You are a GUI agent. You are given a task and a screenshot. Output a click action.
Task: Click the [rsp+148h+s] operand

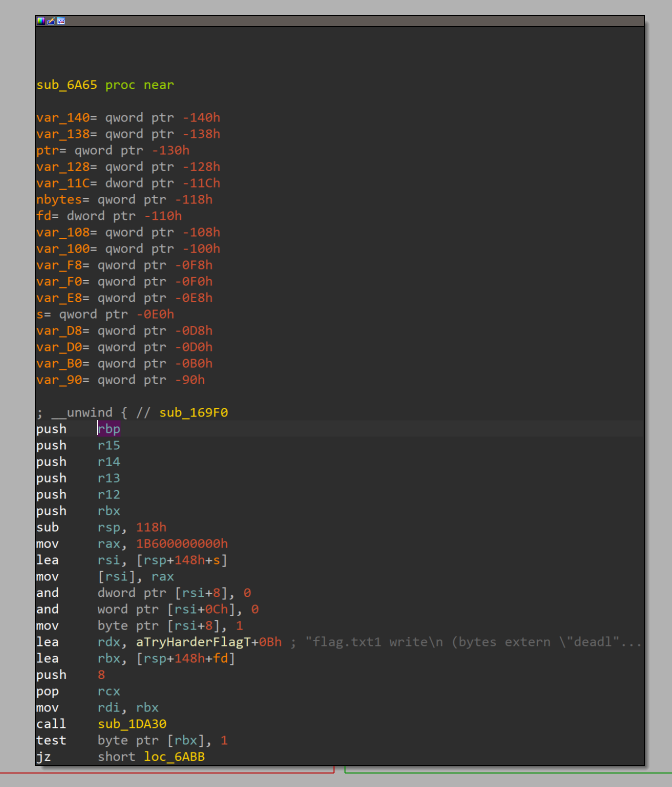182,560
